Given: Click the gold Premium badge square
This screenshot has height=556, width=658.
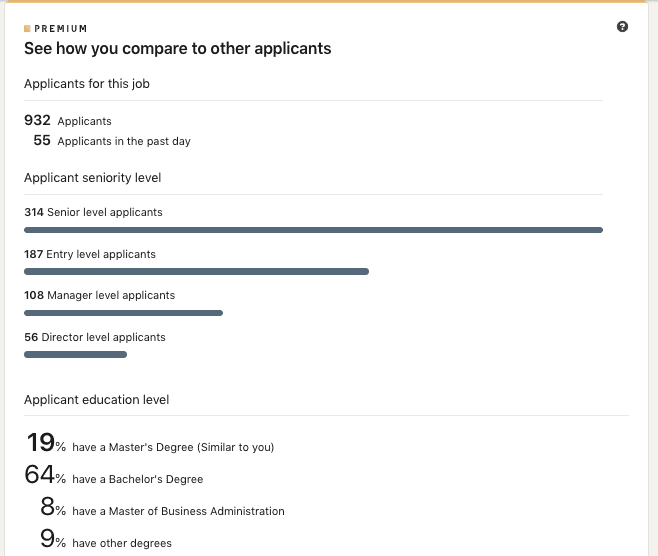Looking at the screenshot, I should pyautogui.click(x=27, y=29).
